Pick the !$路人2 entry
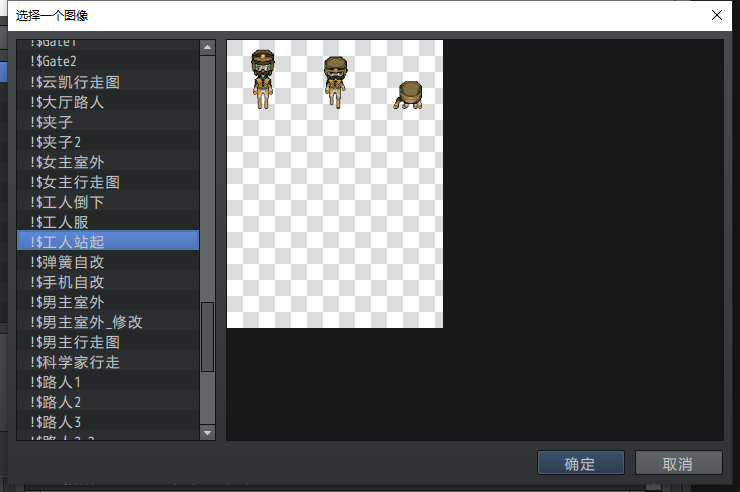This screenshot has height=492, width=740. click(x=108, y=402)
